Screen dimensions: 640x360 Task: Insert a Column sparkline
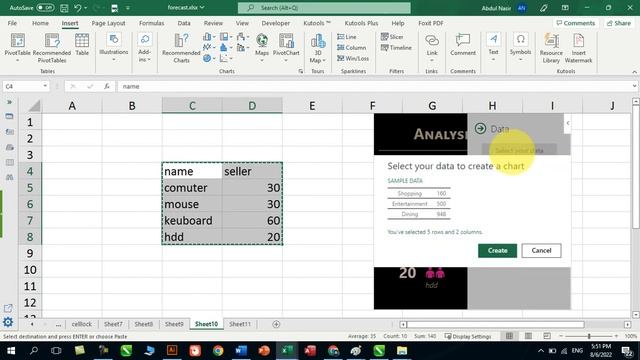tap(351, 48)
